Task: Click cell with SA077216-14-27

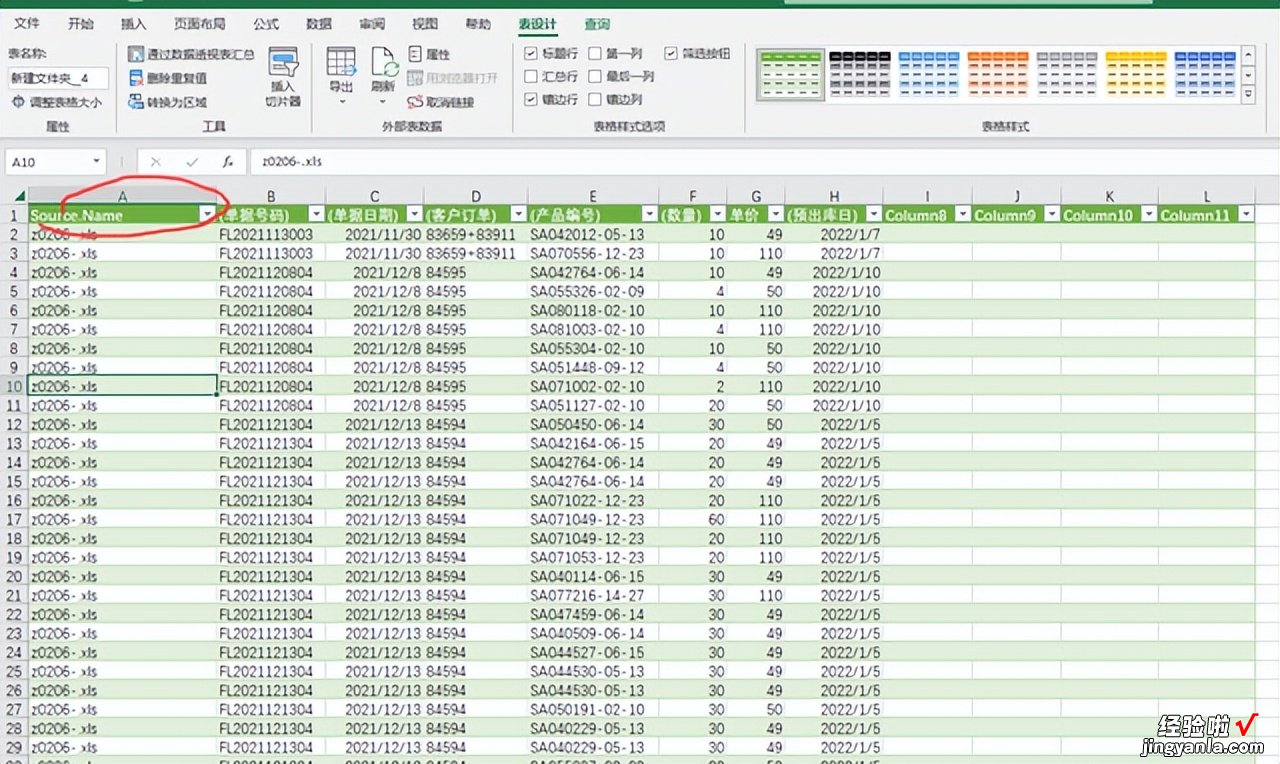Action: pos(593,595)
